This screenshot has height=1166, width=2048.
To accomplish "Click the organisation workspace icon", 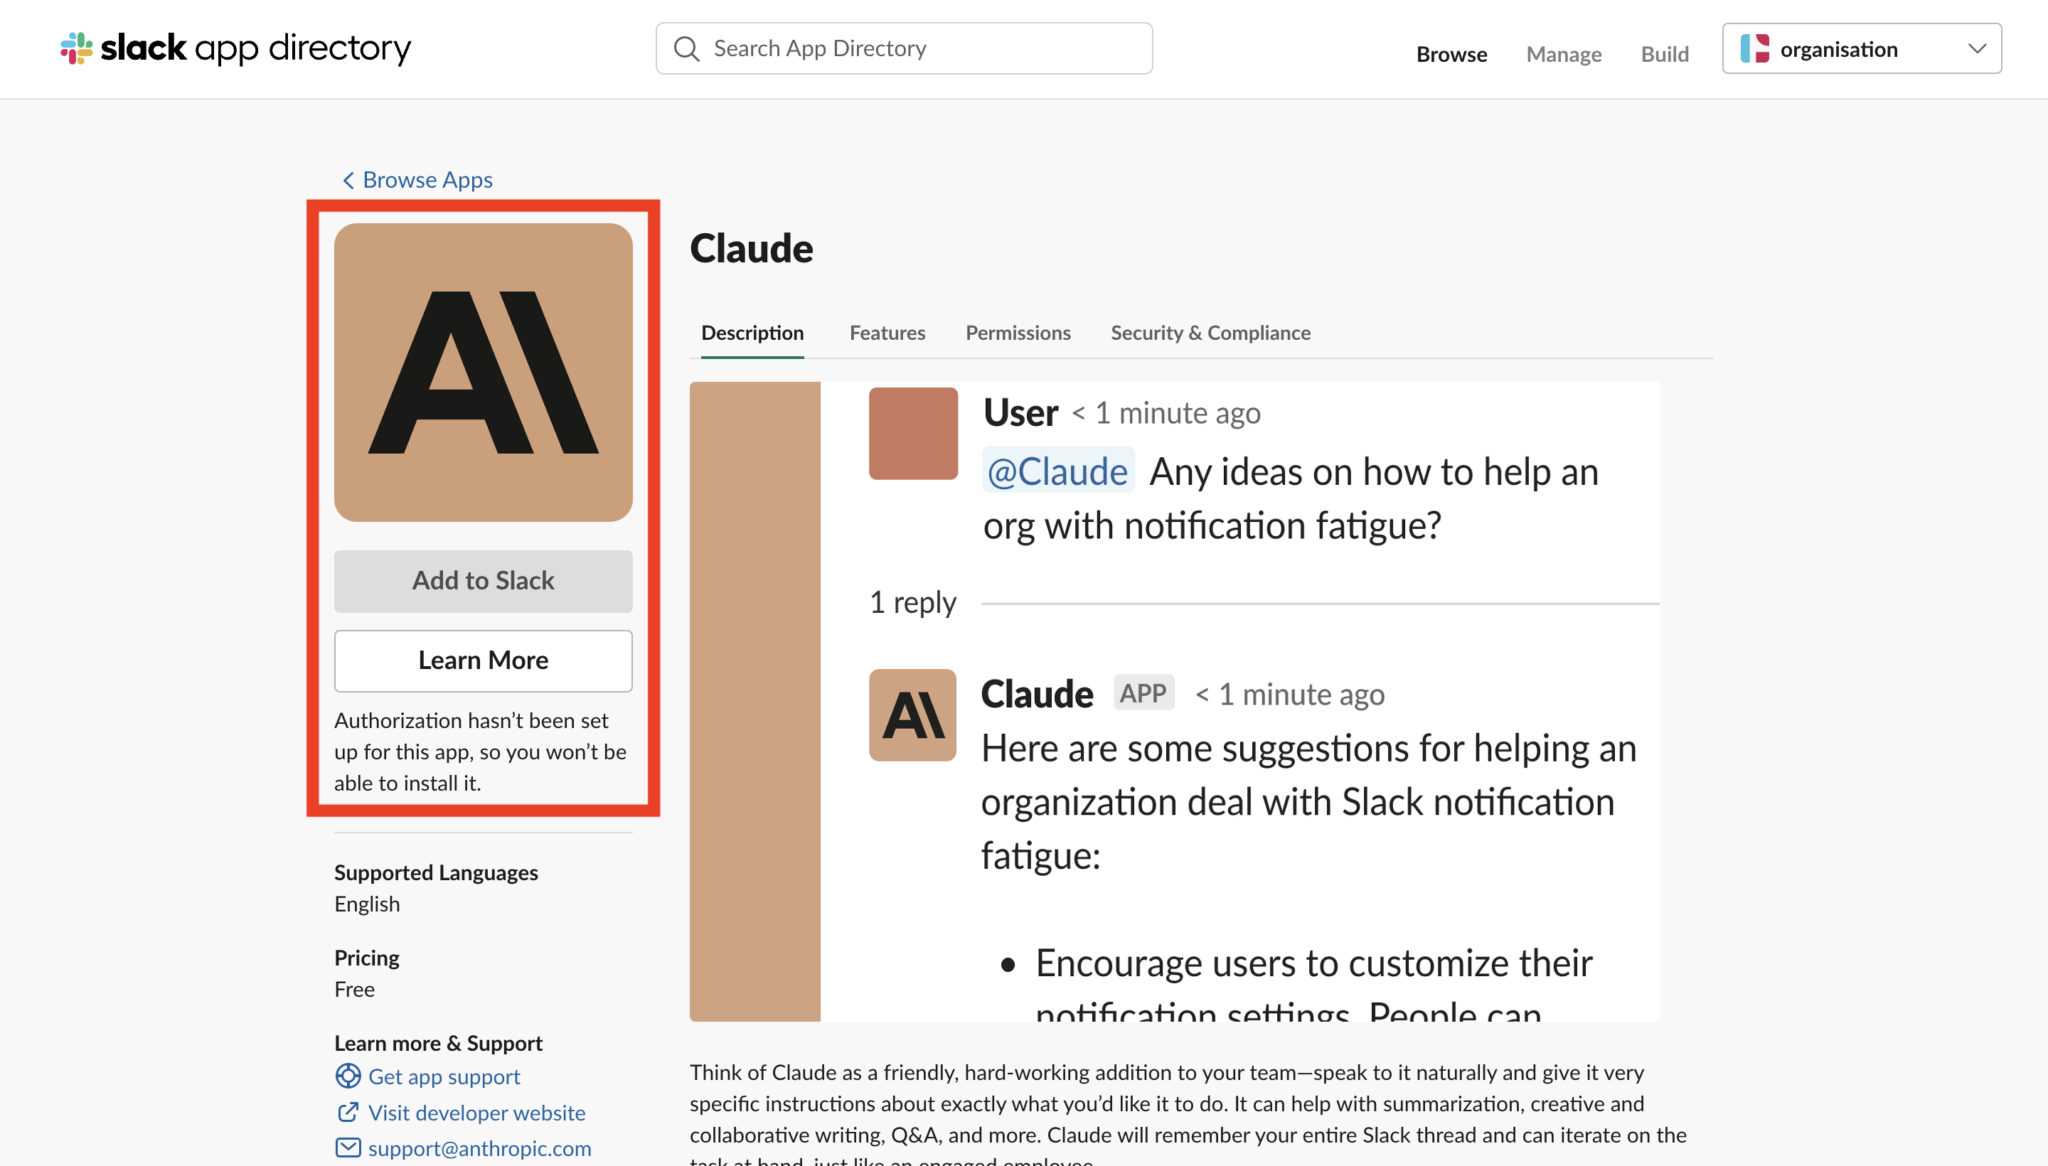I will pyautogui.click(x=1755, y=49).
